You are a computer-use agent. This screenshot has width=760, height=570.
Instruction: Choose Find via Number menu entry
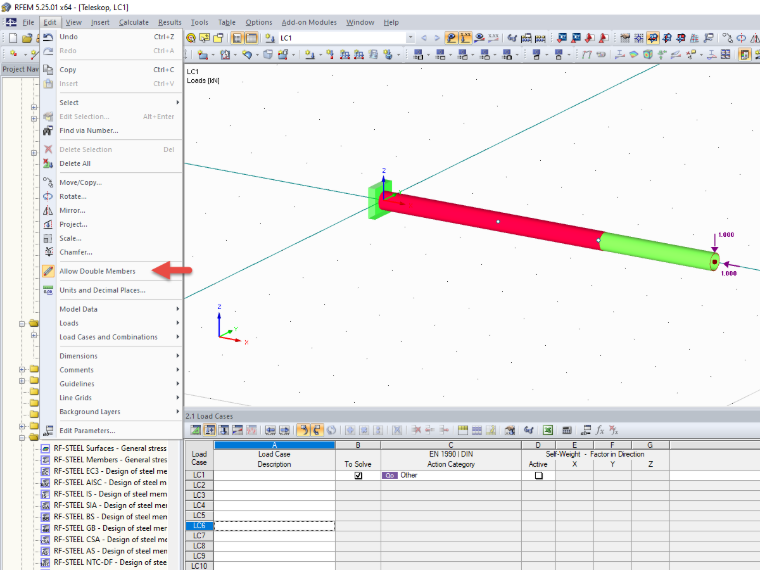point(89,131)
